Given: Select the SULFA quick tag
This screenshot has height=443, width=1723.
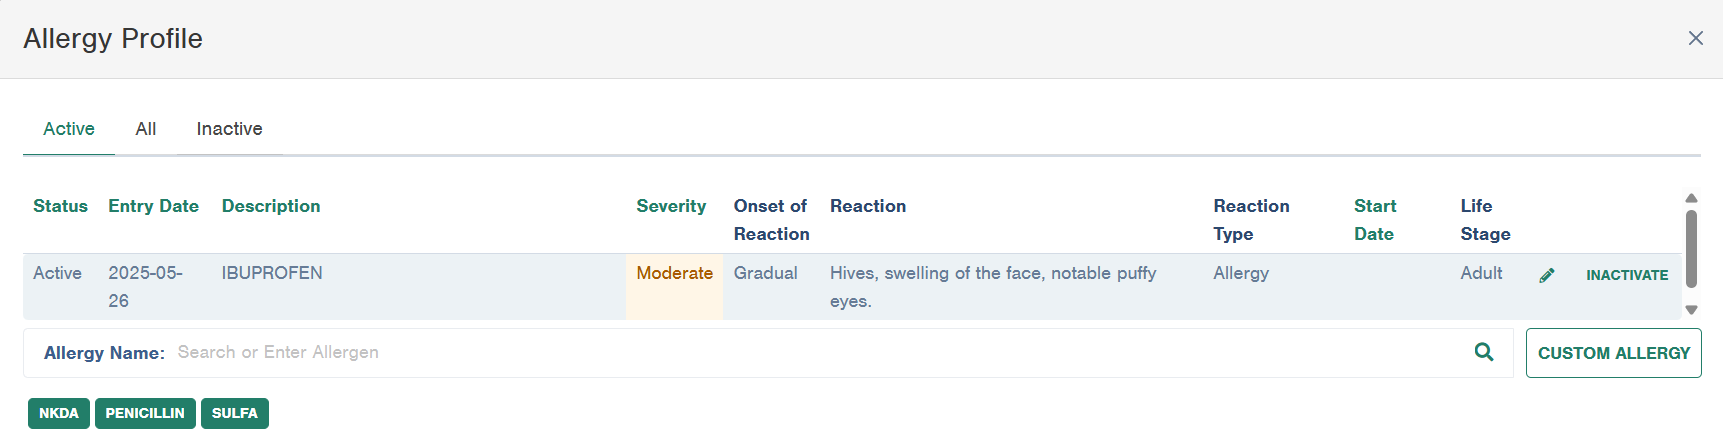Looking at the screenshot, I should tap(235, 413).
